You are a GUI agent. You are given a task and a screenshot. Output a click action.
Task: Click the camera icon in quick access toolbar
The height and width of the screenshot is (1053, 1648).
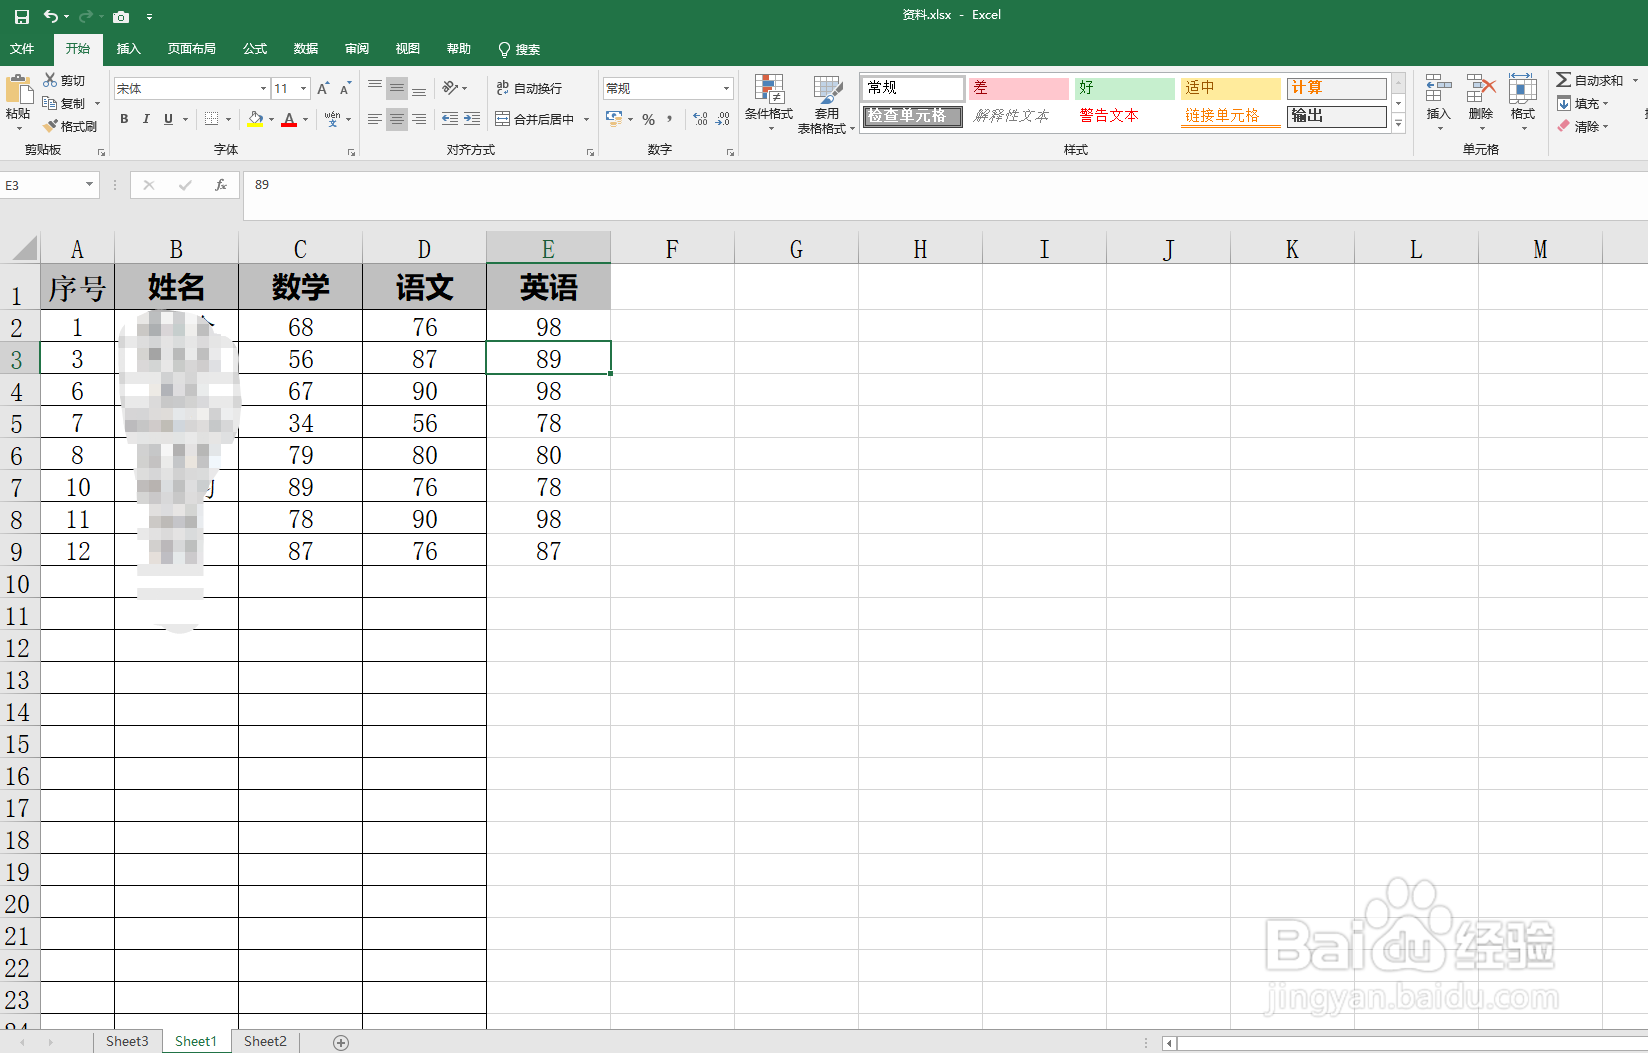click(121, 16)
